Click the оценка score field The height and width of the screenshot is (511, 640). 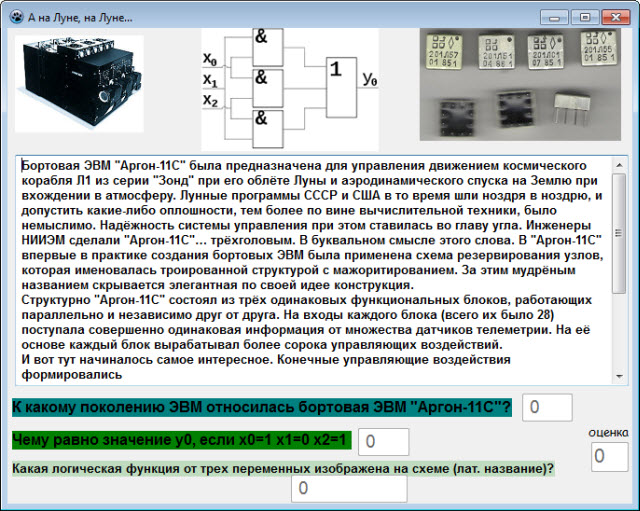[x=610, y=456]
